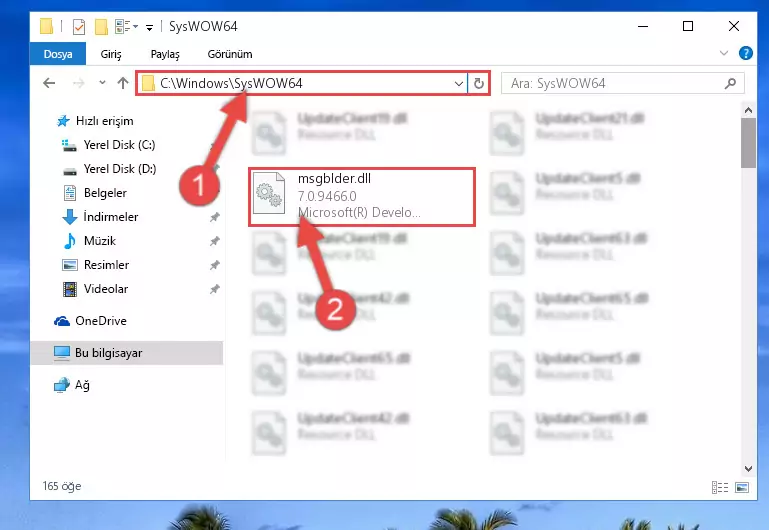Click the address bar path C:\Windows\SysWOW64

tap(231, 83)
